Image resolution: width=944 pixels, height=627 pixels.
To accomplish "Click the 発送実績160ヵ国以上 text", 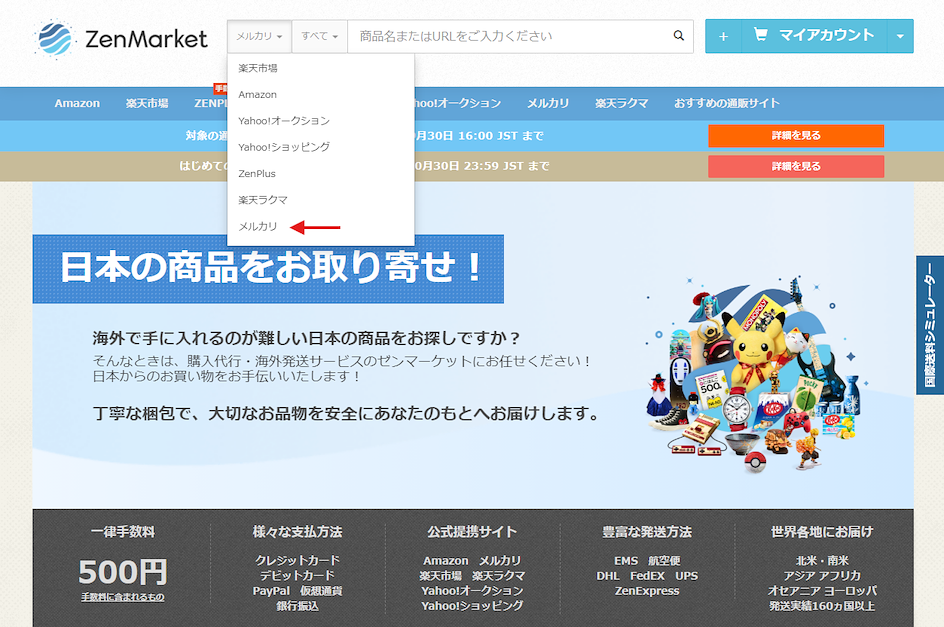I will [822, 606].
